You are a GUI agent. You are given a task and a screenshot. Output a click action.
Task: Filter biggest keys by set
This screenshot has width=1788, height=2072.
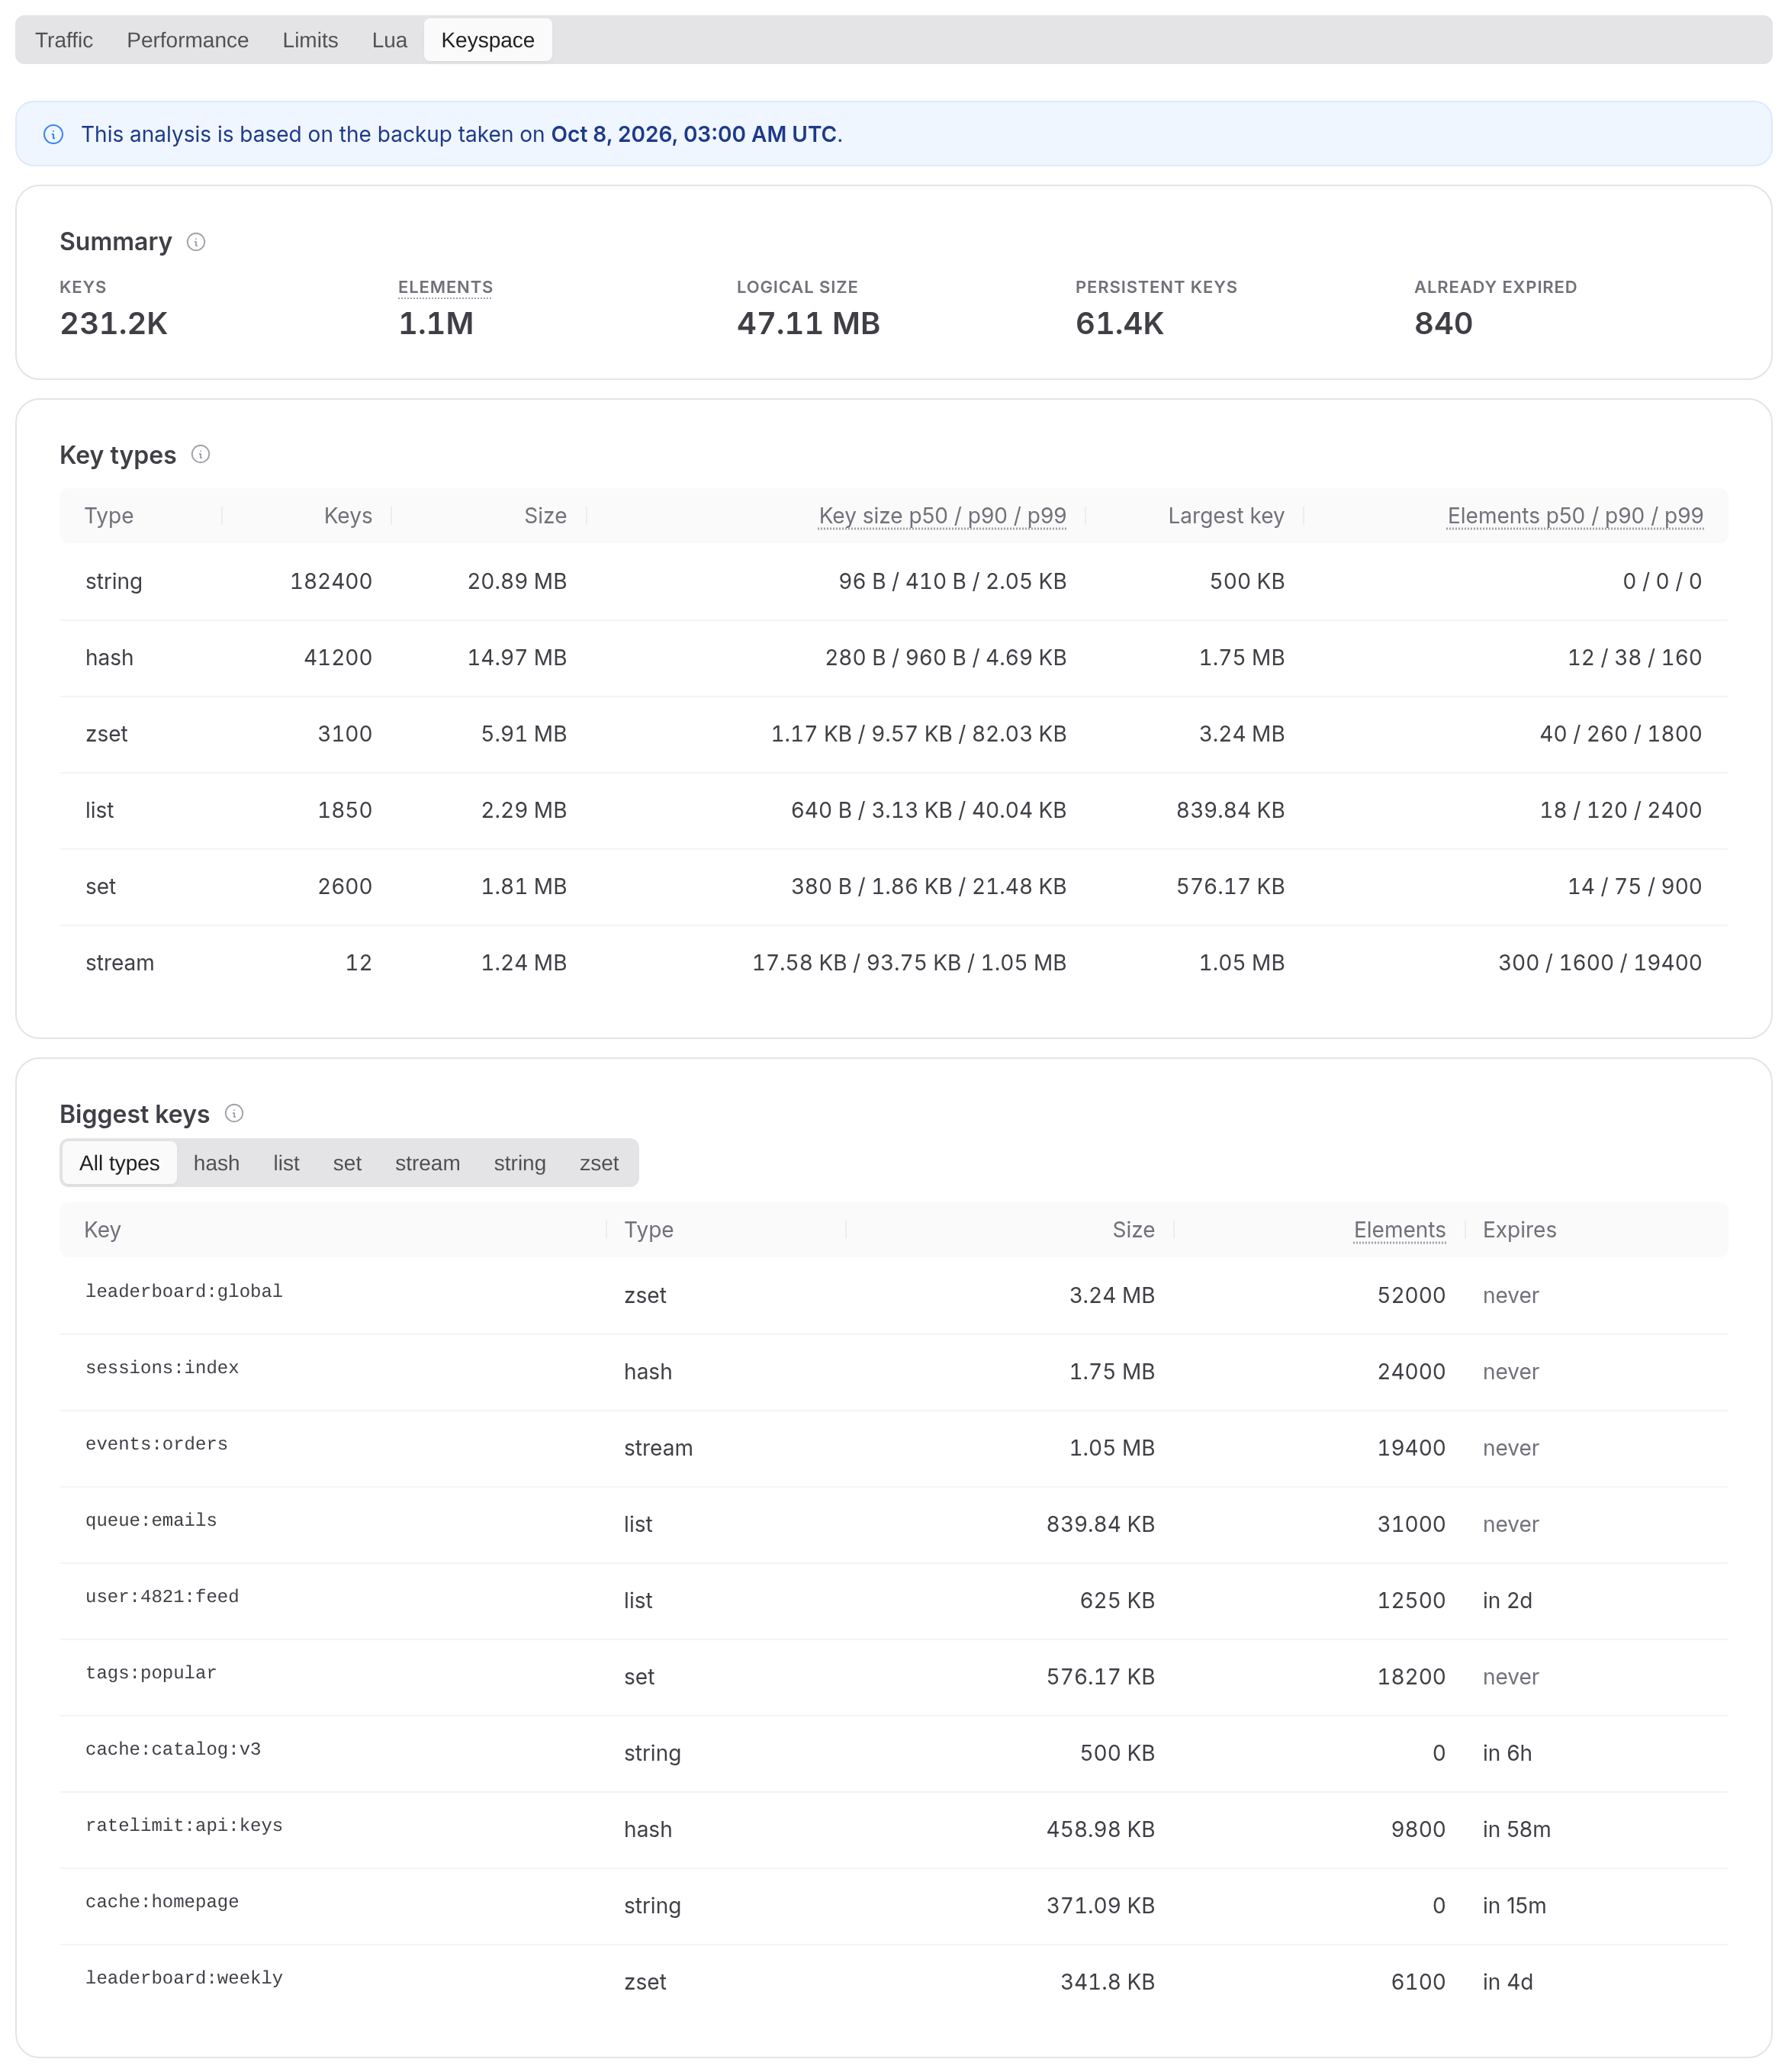click(347, 1163)
